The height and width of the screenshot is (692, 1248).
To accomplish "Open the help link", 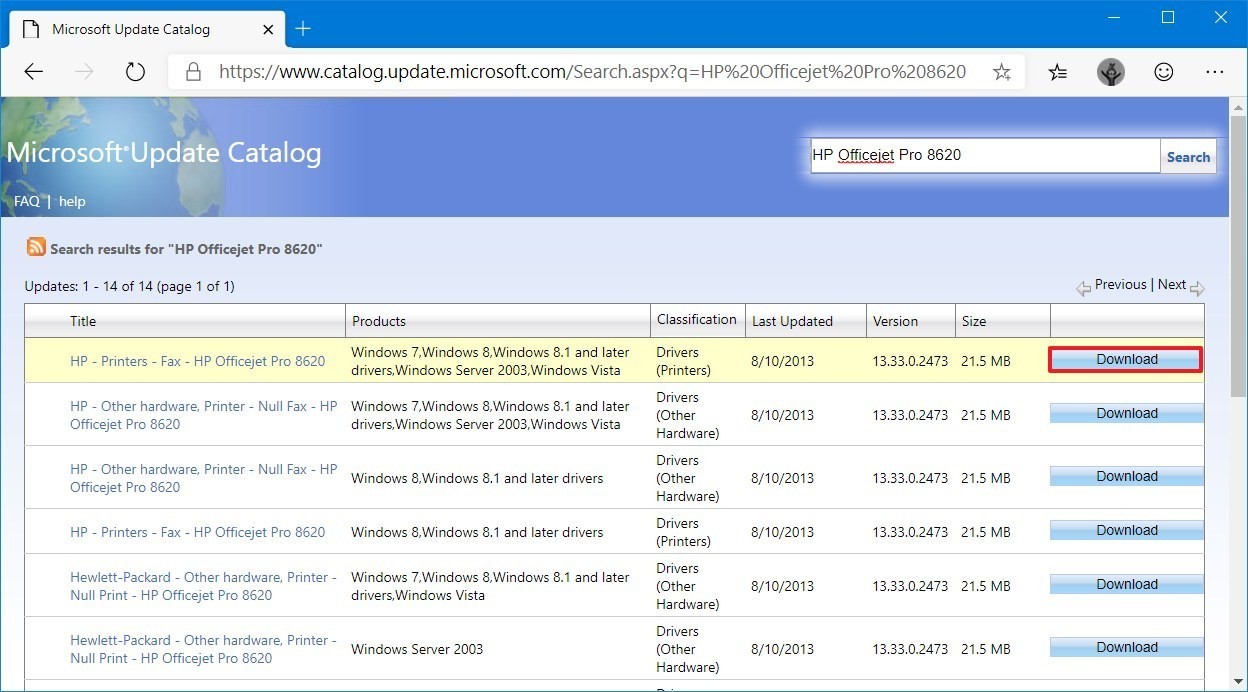I will coord(72,201).
